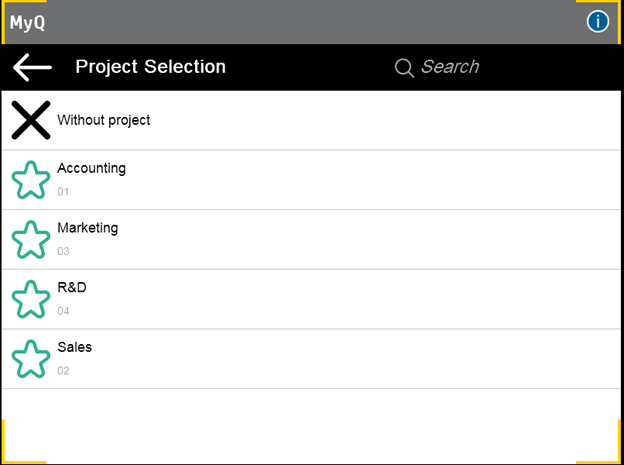624x465 pixels.
Task: Click project code 03 under Marketing
Action: (63, 251)
